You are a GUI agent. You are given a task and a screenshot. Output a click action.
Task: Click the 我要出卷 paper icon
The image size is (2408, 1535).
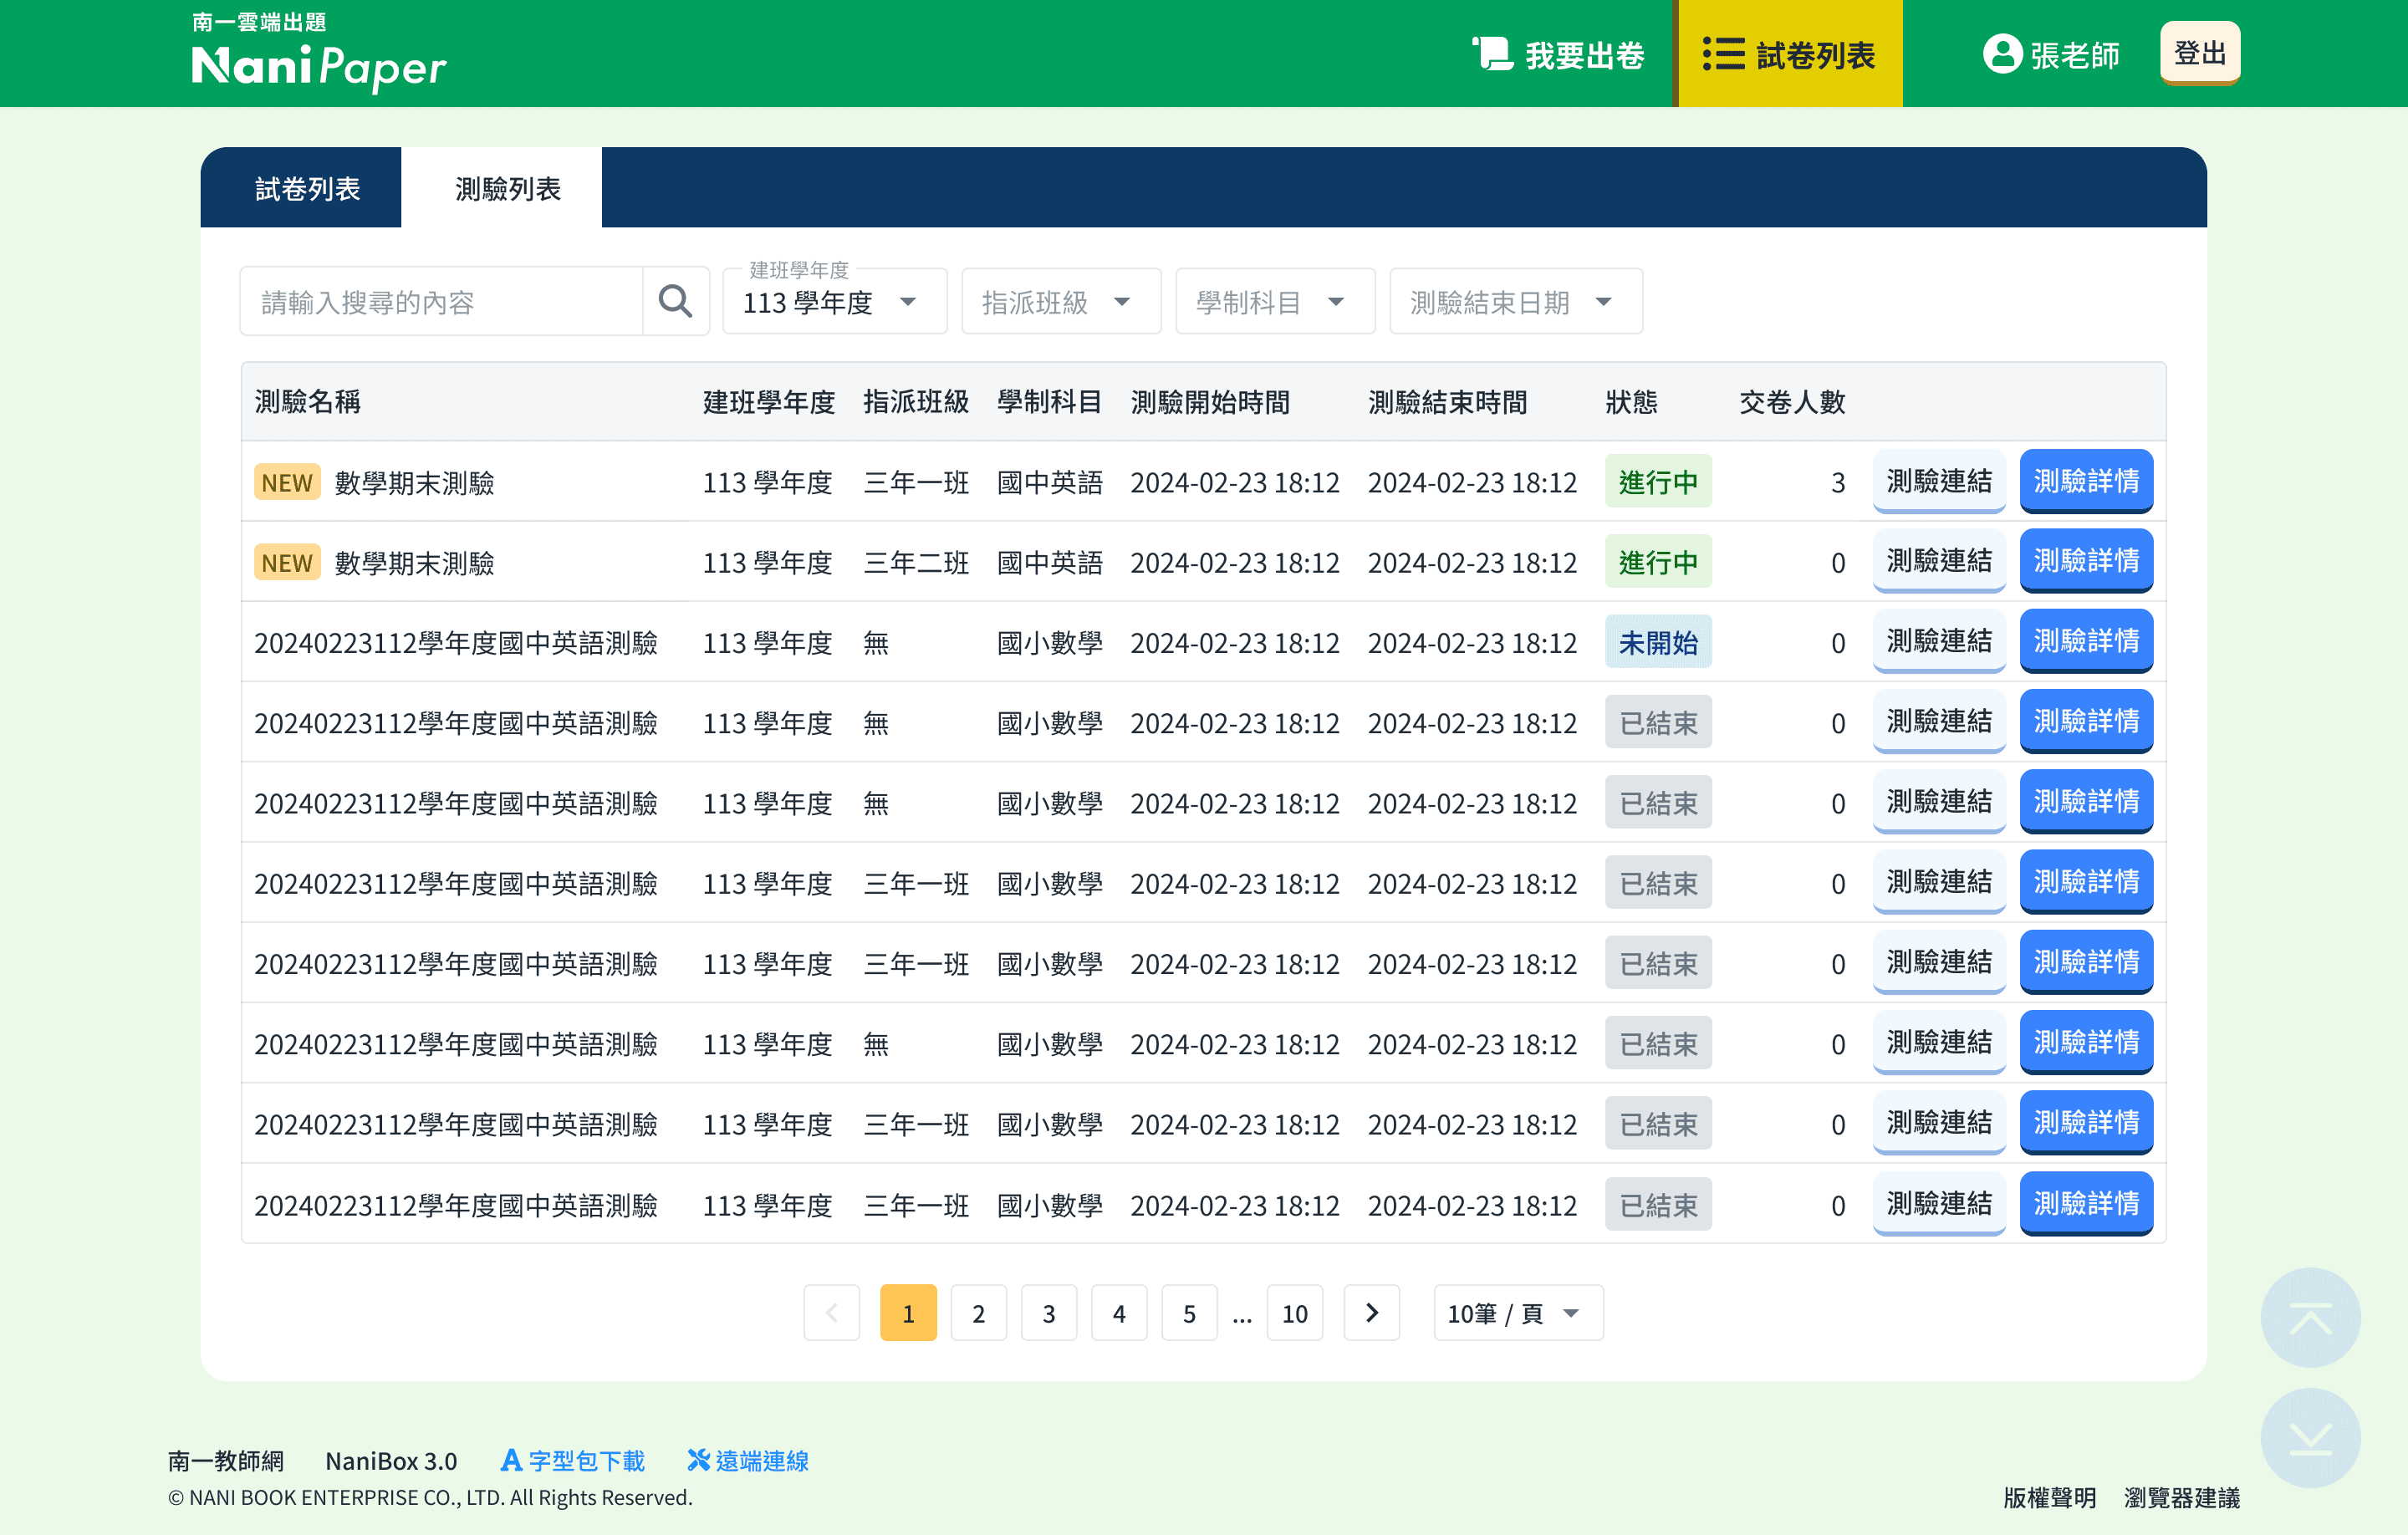tap(1492, 54)
